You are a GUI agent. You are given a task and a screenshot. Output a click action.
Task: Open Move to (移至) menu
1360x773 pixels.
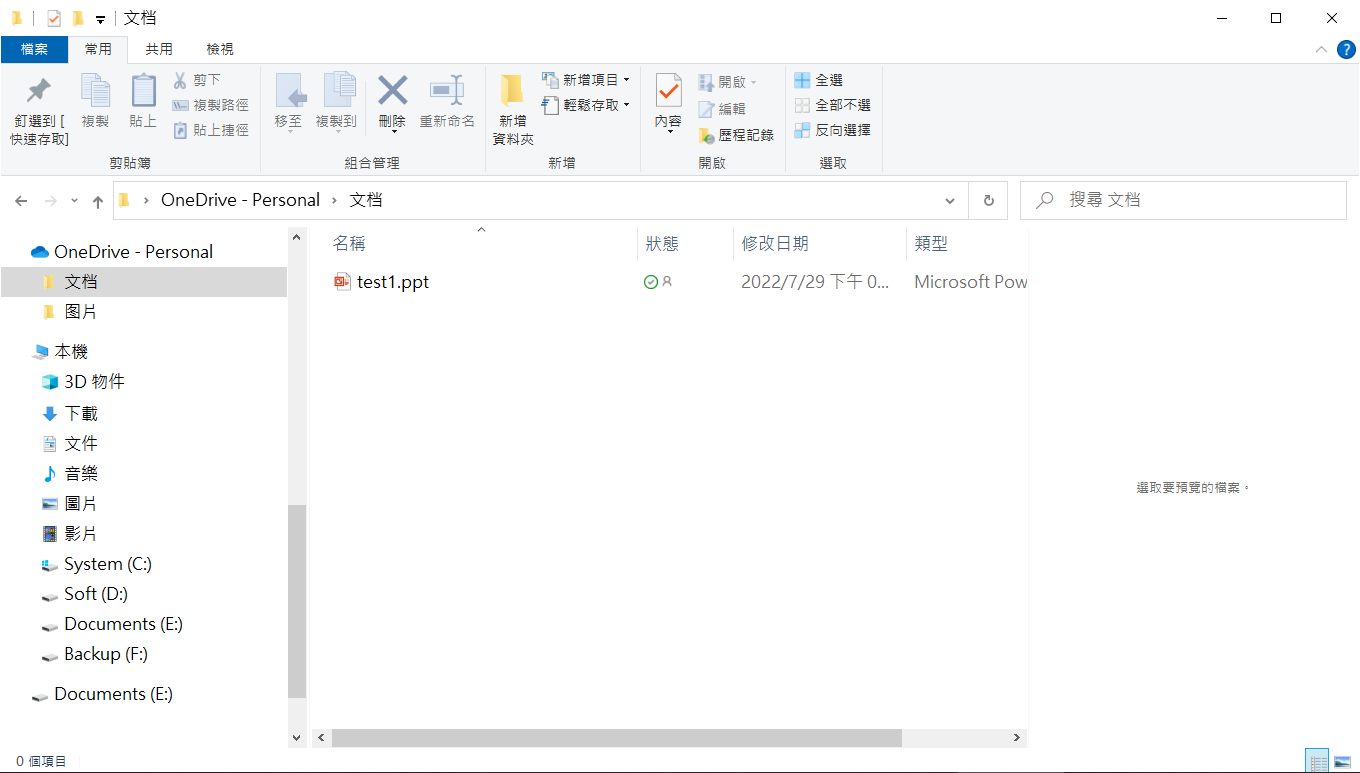289,103
